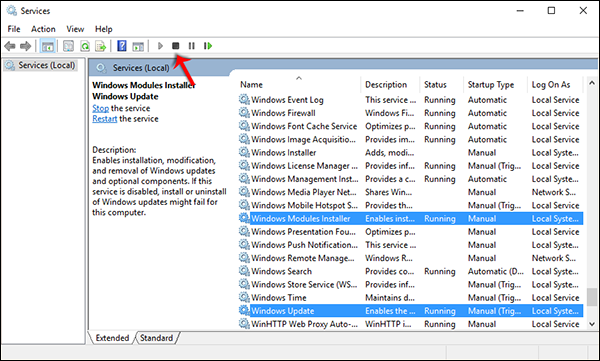Image resolution: width=600 pixels, height=361 pixels.
Task: Click gear icon next to Windows Store Service
Action: [244, 284]
